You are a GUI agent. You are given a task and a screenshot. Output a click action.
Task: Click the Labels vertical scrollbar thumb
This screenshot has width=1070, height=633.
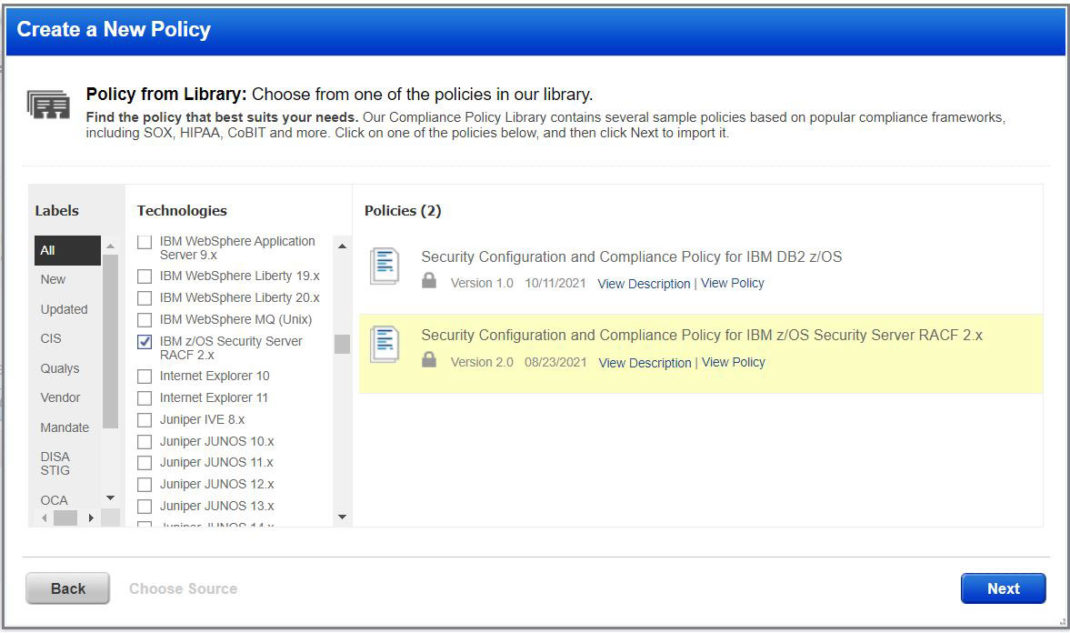pos(111,342)
